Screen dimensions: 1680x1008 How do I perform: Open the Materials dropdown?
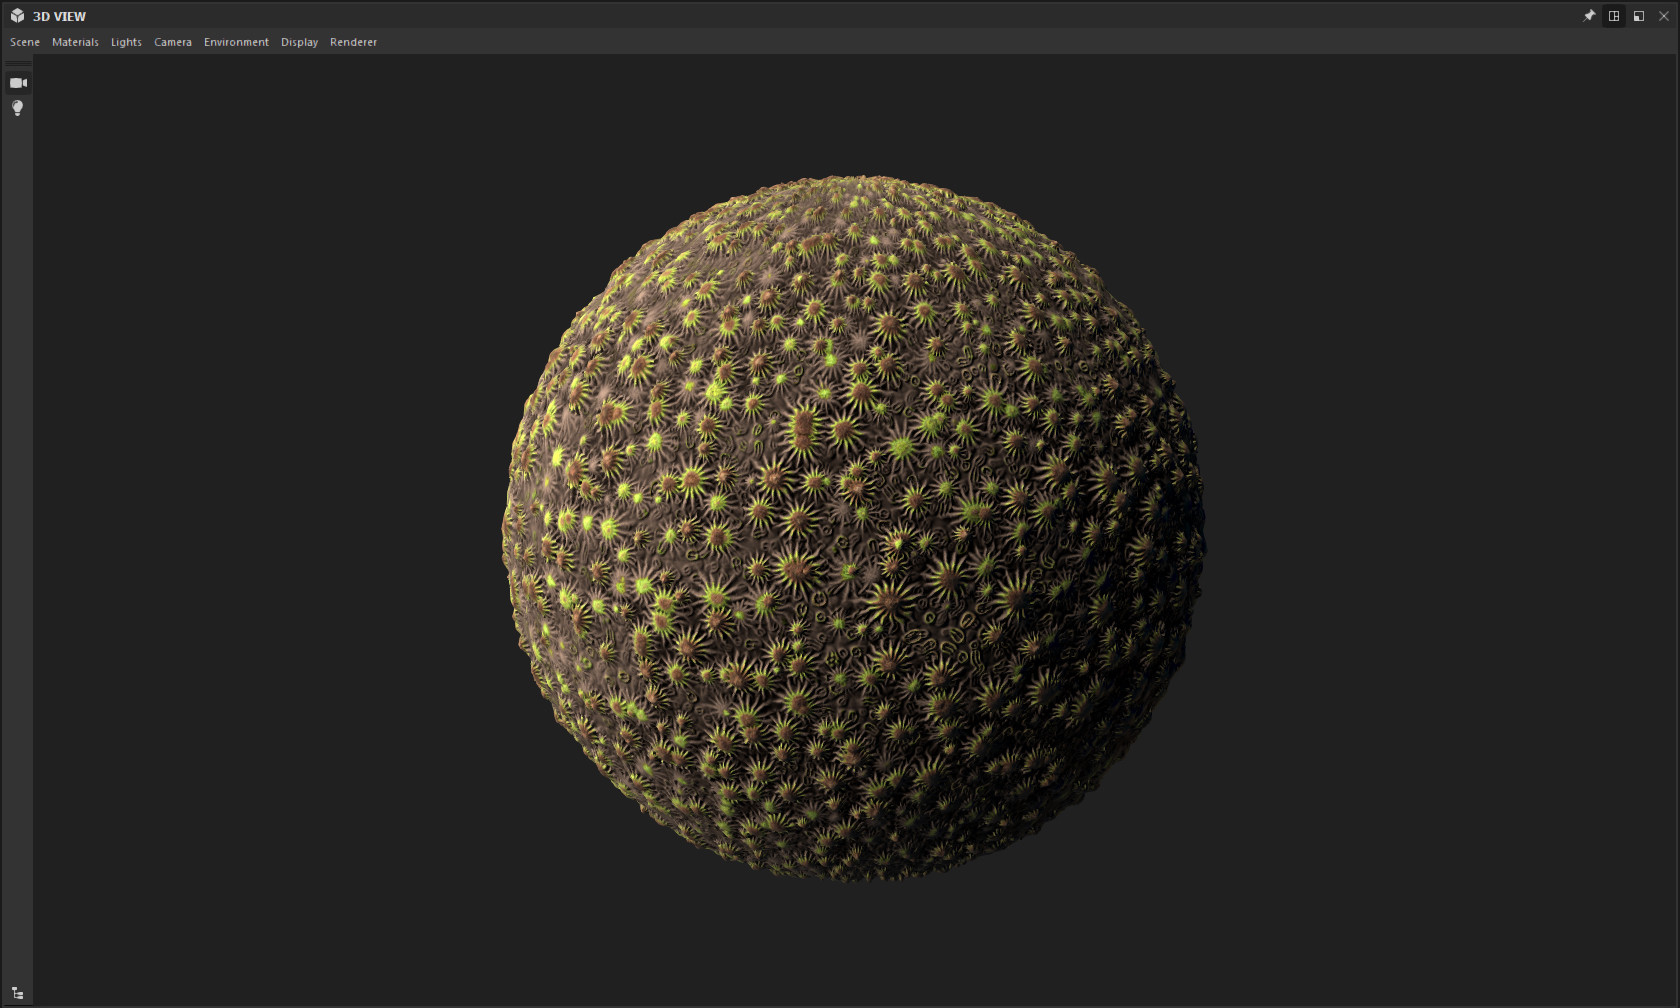(x=75, y=42)
